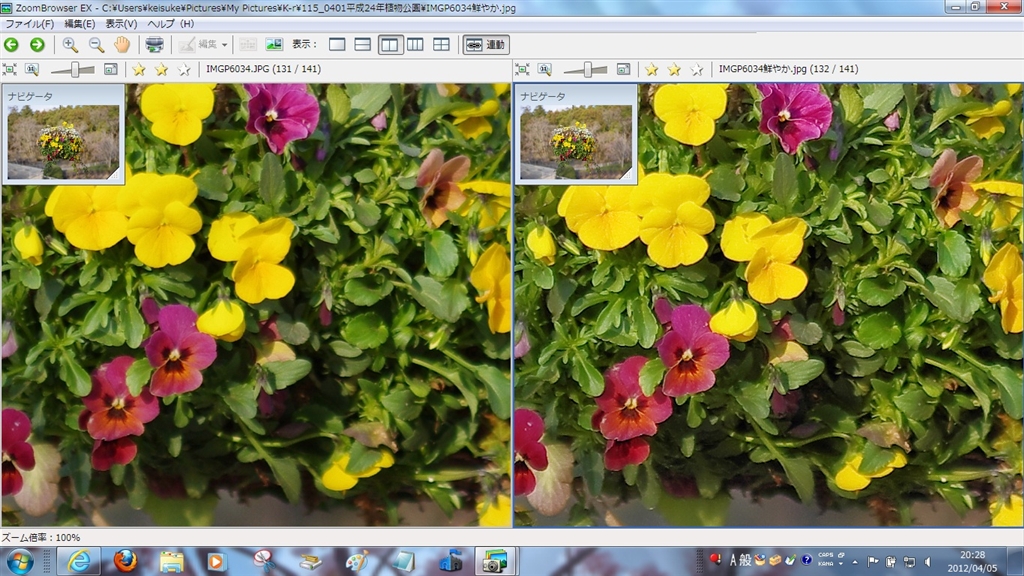Toggle the 連動 synchronize button
Image resolution: width=1024 pixels, height=576 pixels.
pyautogui.click(x=485, y=44)
